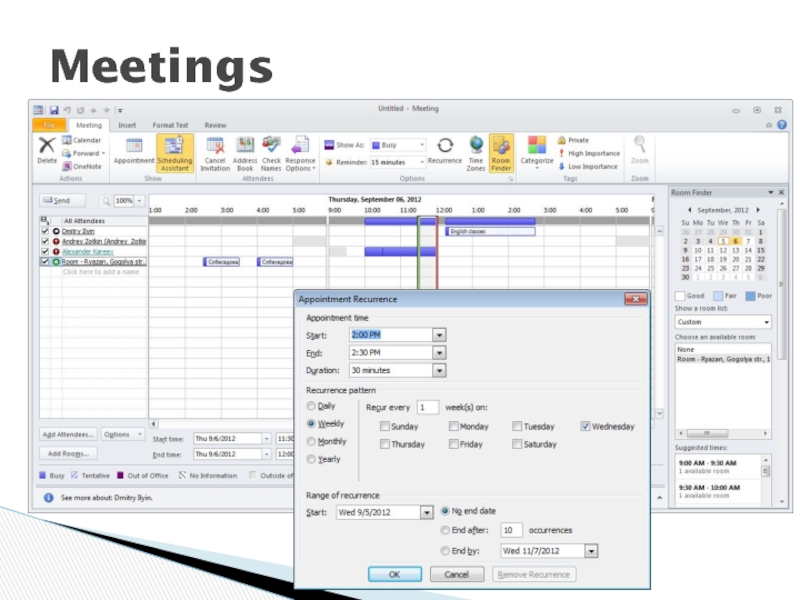Screen dimensions: 800x600
Task: Switch to the Insert ribbon tab
Action: point(127,125)
